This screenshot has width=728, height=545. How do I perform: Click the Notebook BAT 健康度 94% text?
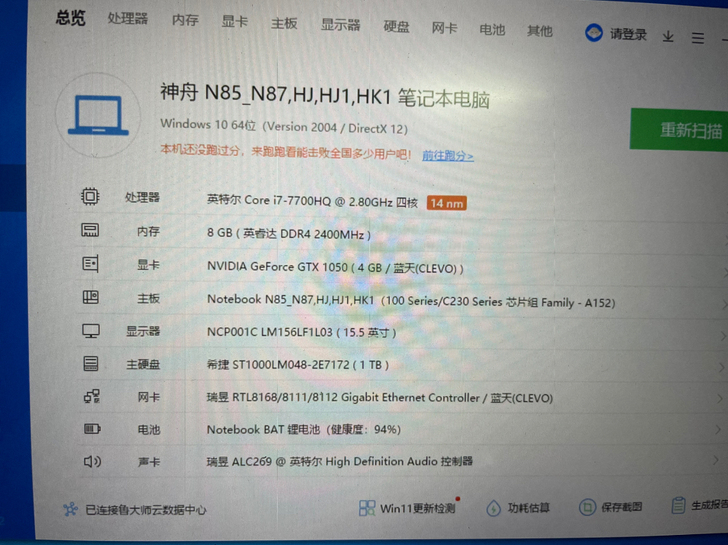tap(304, 429)
